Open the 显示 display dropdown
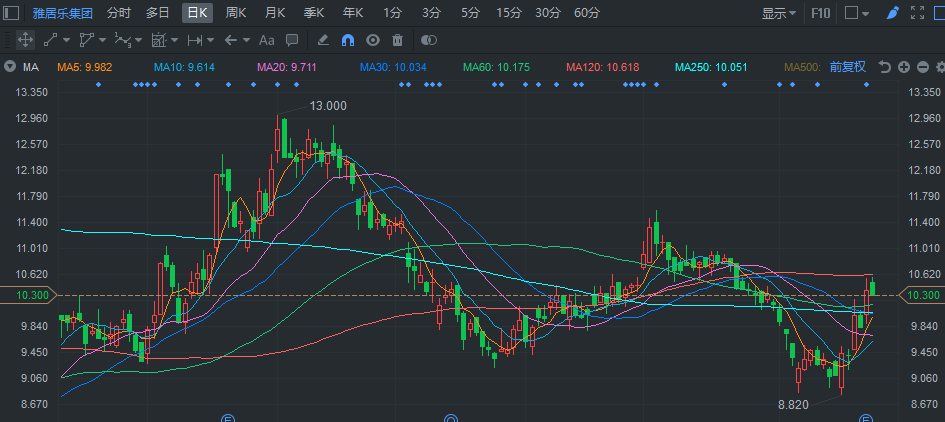The height and width of the screenshot is (422, 945). [779, 13]
